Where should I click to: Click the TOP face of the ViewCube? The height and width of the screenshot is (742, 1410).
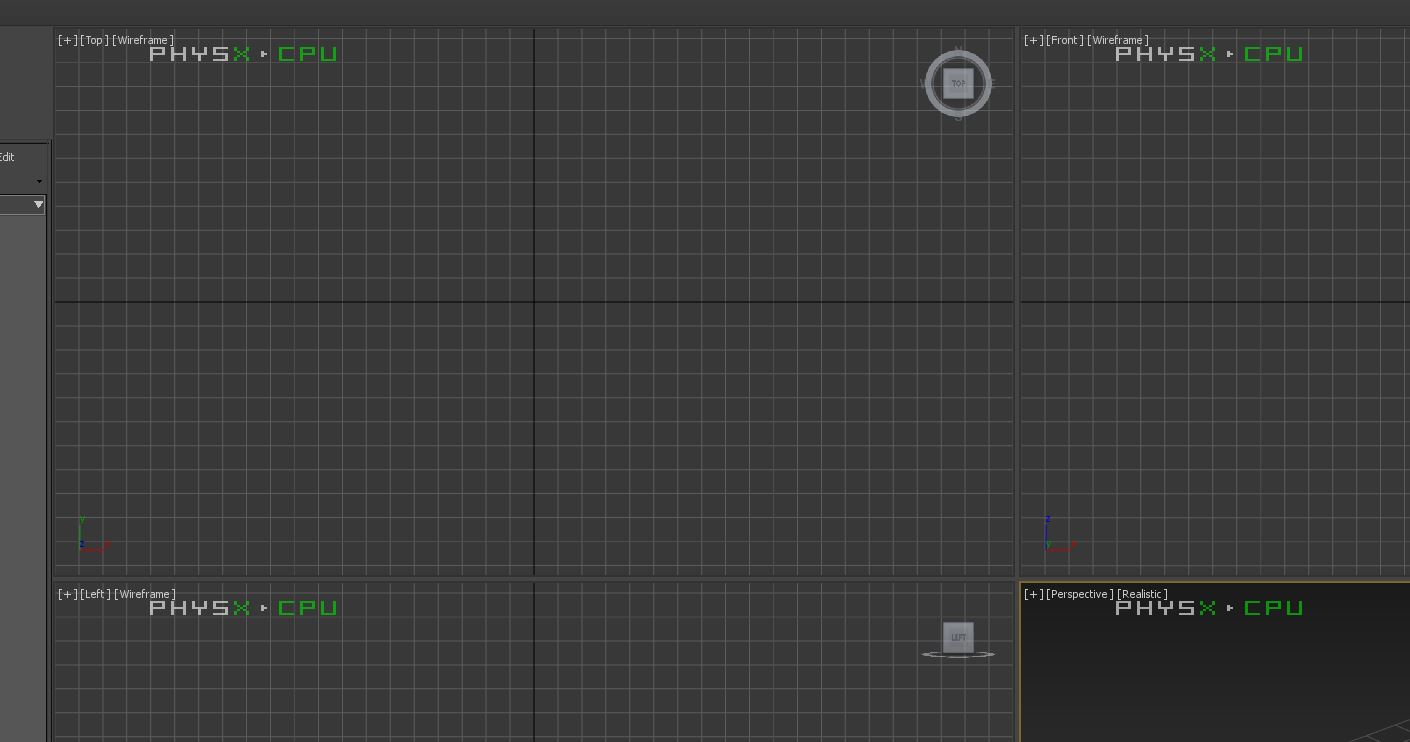[958, 84]
